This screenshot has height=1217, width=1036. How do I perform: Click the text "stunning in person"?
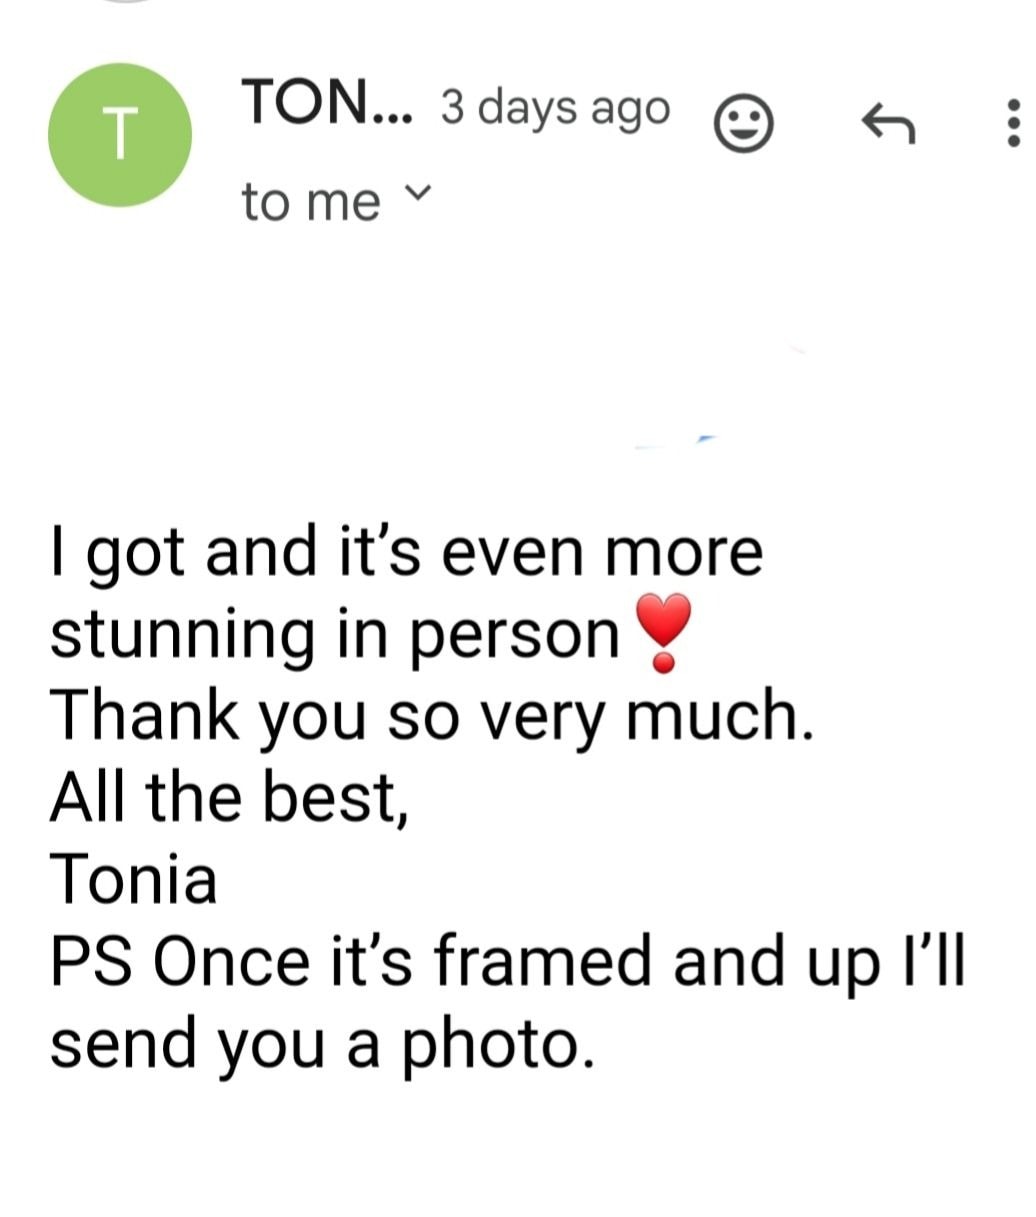(335, 635)
